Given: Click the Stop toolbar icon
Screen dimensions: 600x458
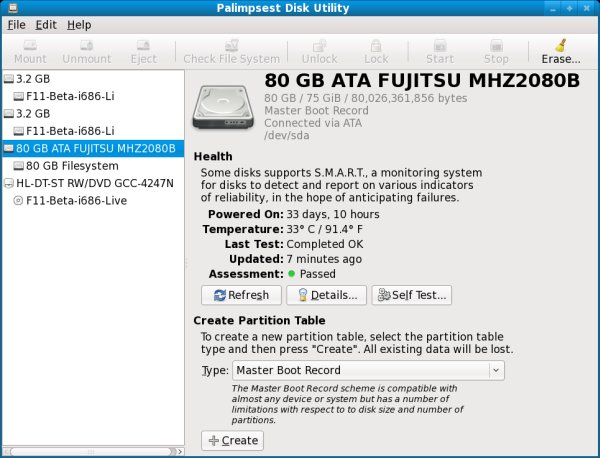Looking at the screenshot, I should [x=496, y=45].
